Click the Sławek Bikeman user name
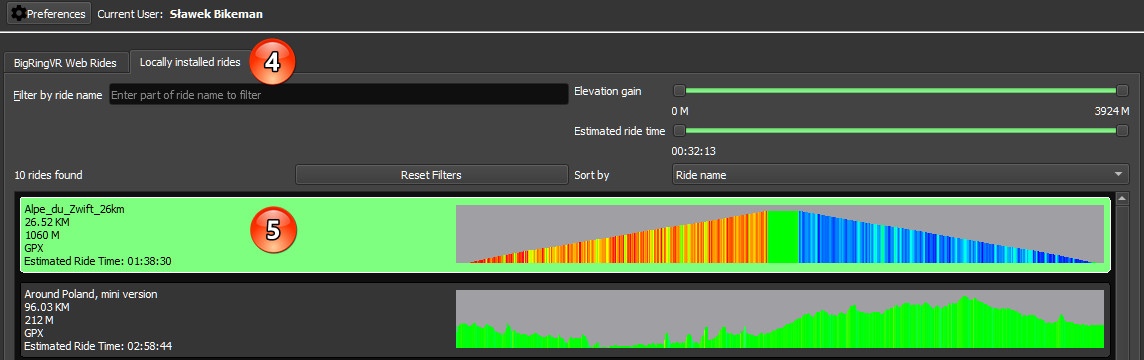 click(x=216, y=14)
